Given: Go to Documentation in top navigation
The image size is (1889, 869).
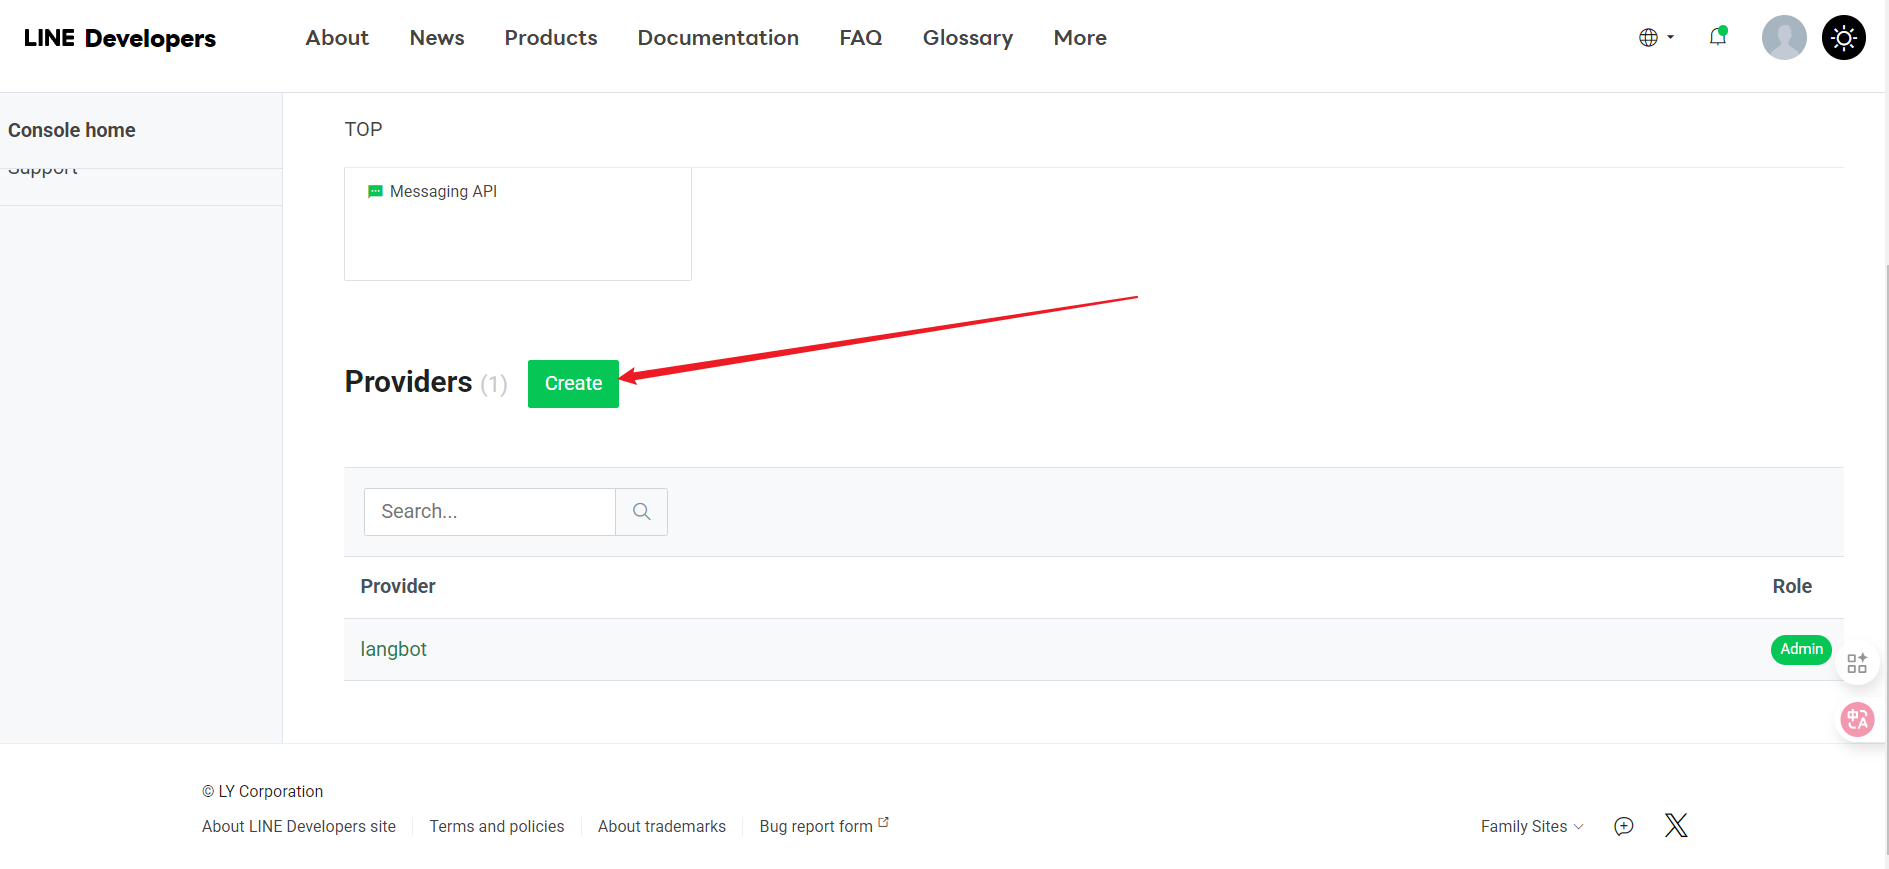Looking at the screenshot, I should click(717, 38).
